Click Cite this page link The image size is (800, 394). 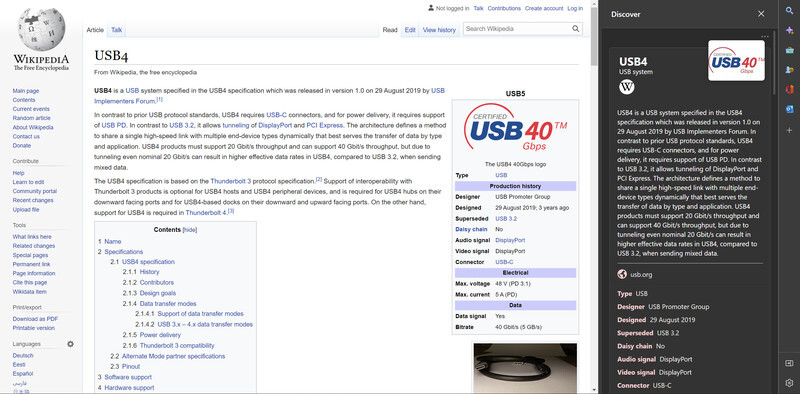pyautogui.click(x=30, y=283)
